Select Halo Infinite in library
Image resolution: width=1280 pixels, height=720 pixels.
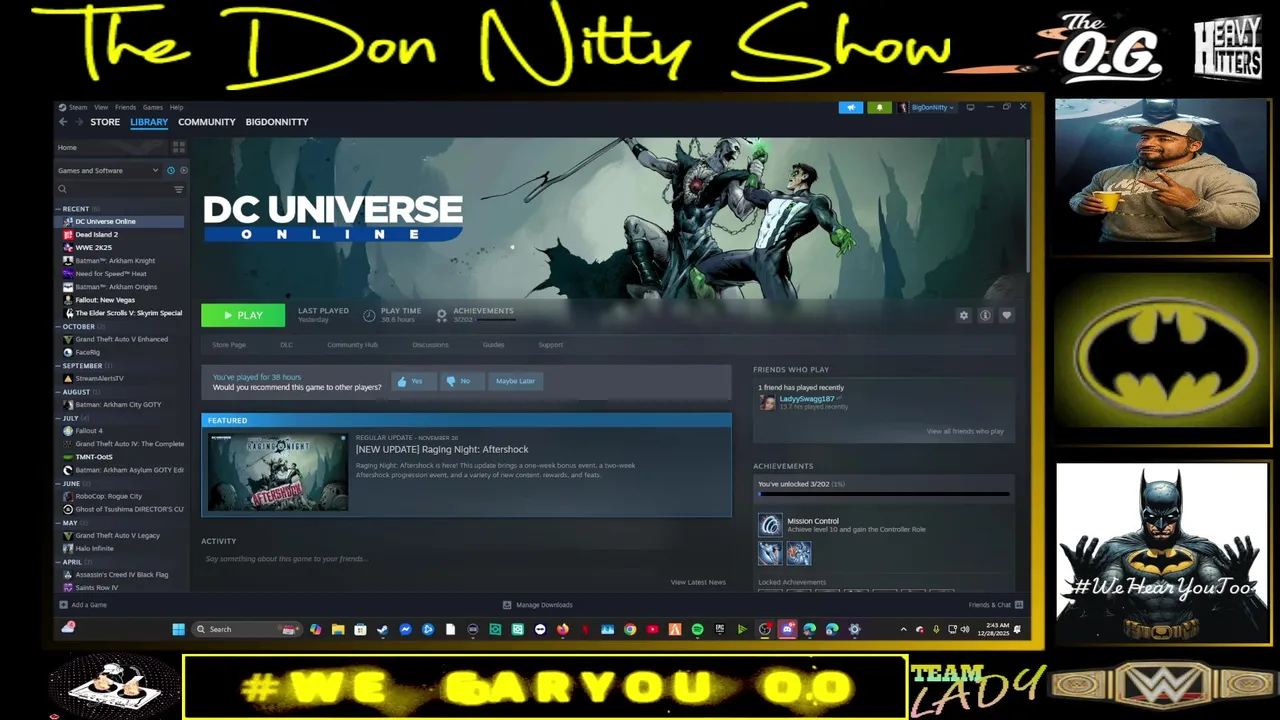click(x=94, y=548)
